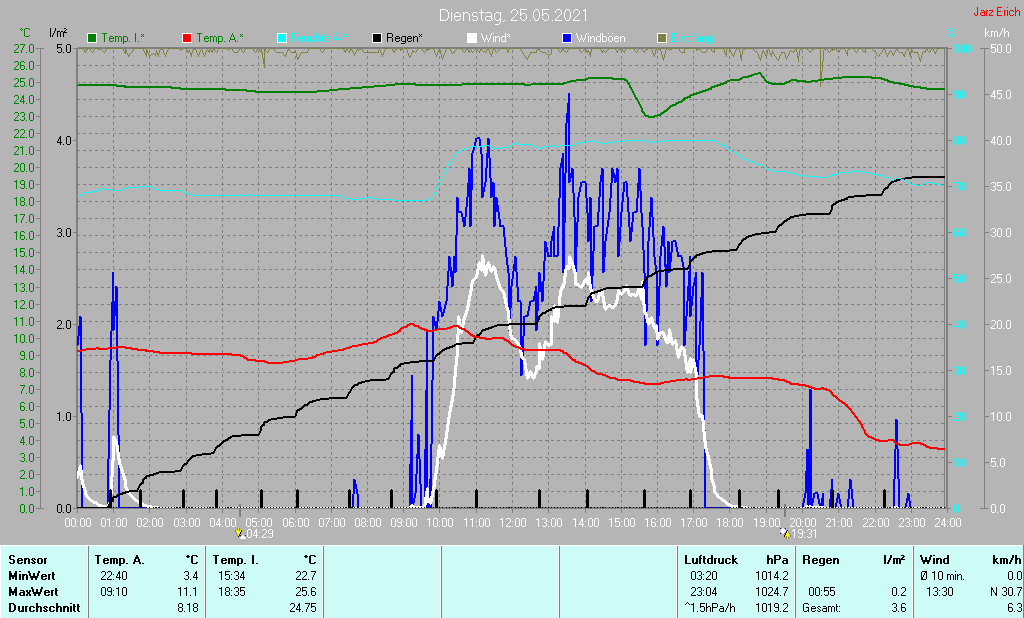Screen dimensions: 1024x618
Task: Click the '00:00' time axis label
Action: click(x=78, y=523)
